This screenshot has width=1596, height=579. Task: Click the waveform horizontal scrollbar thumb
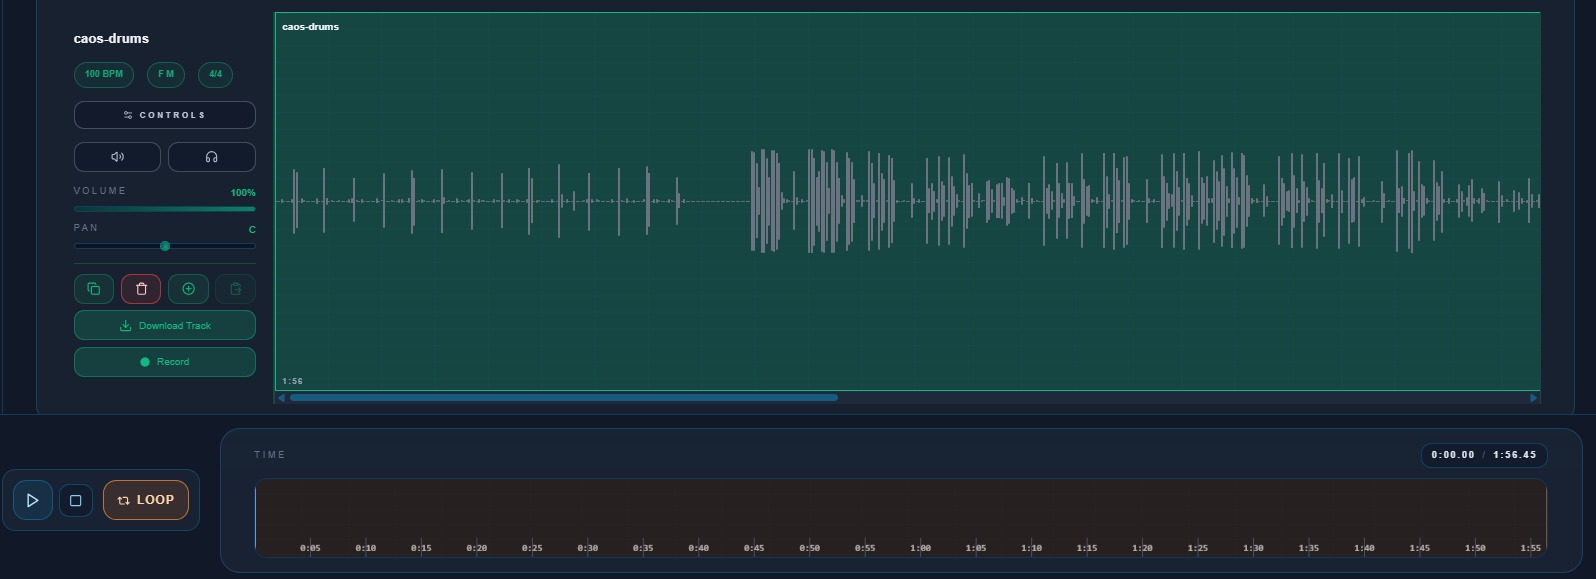point(563,398)
